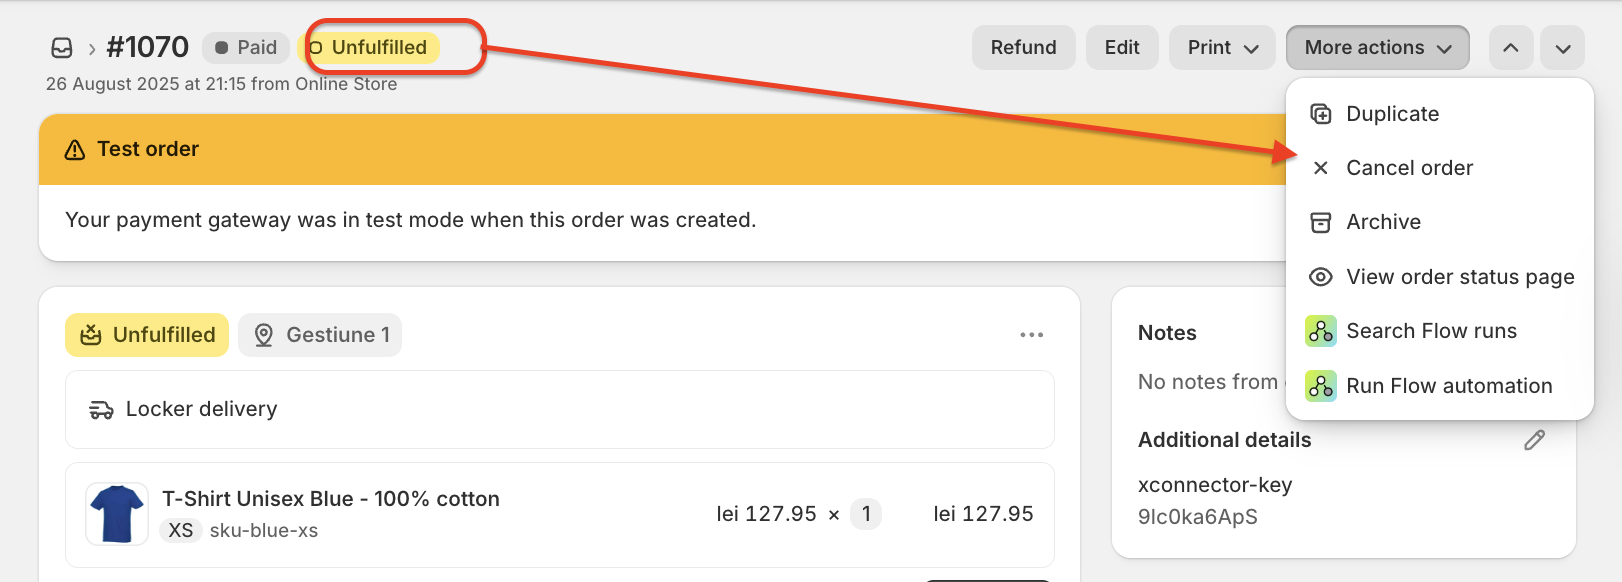Image resolution: width=1622 pixels, height=582 pixels.
Task: Select Archive menu entry
Action: [1383, 222]
